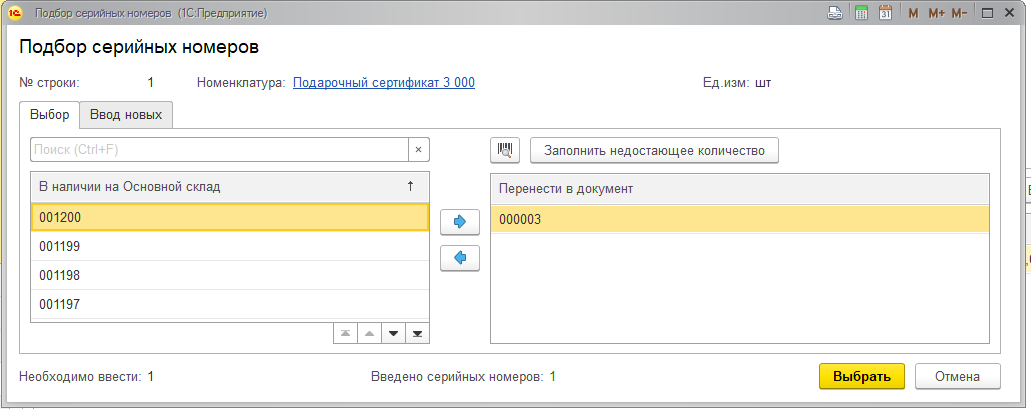This screenshot has width=1031, height=409.
Task: Open the calendar icon in title bar
Action: (x=886, y=13)
